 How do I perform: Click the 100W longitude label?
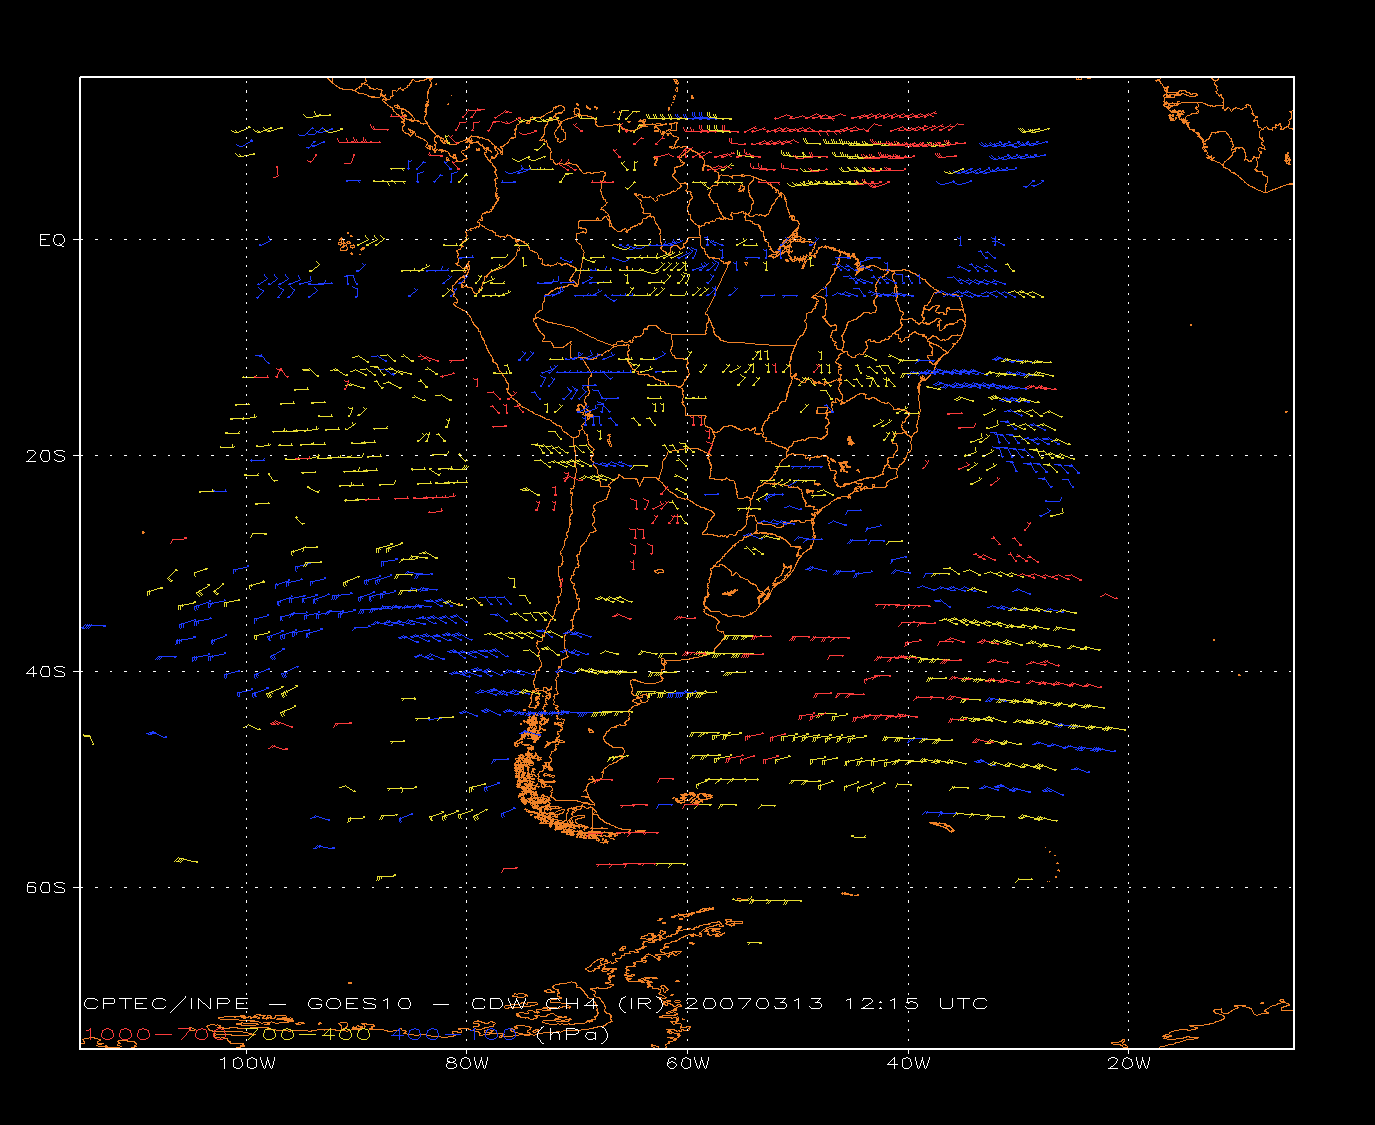(247, 1063)
